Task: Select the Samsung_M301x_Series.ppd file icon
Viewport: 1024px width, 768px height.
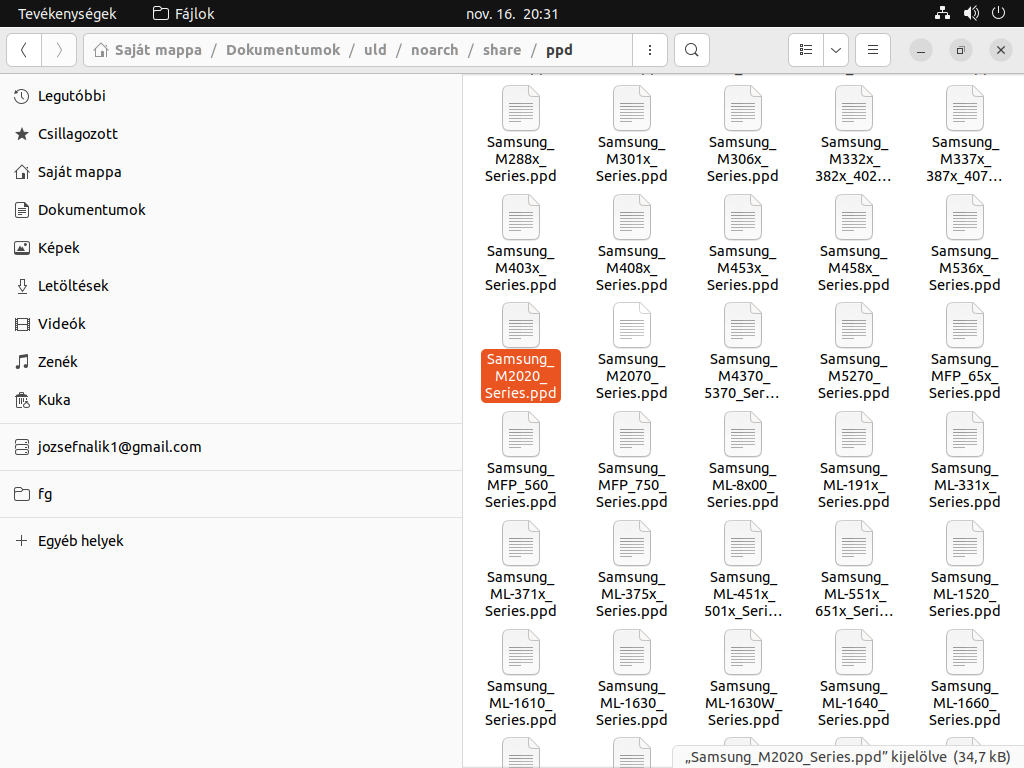Action: pos(632,108)
